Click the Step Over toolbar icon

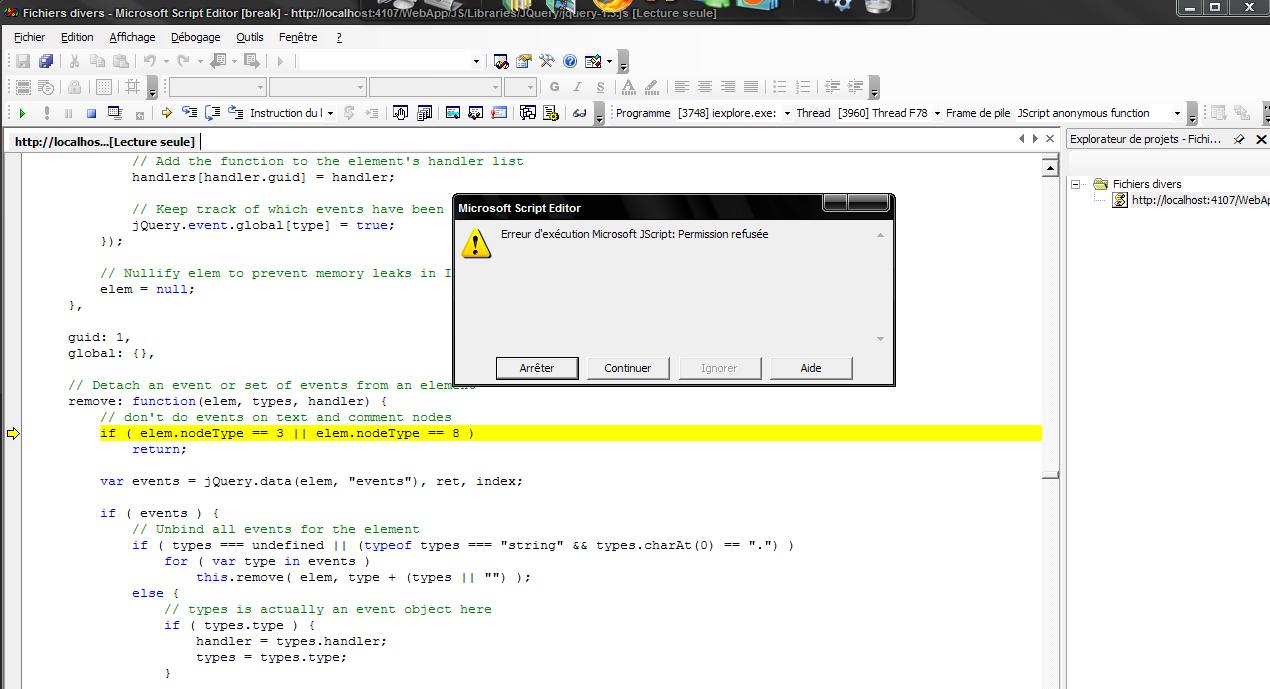(x=213, y=113)
